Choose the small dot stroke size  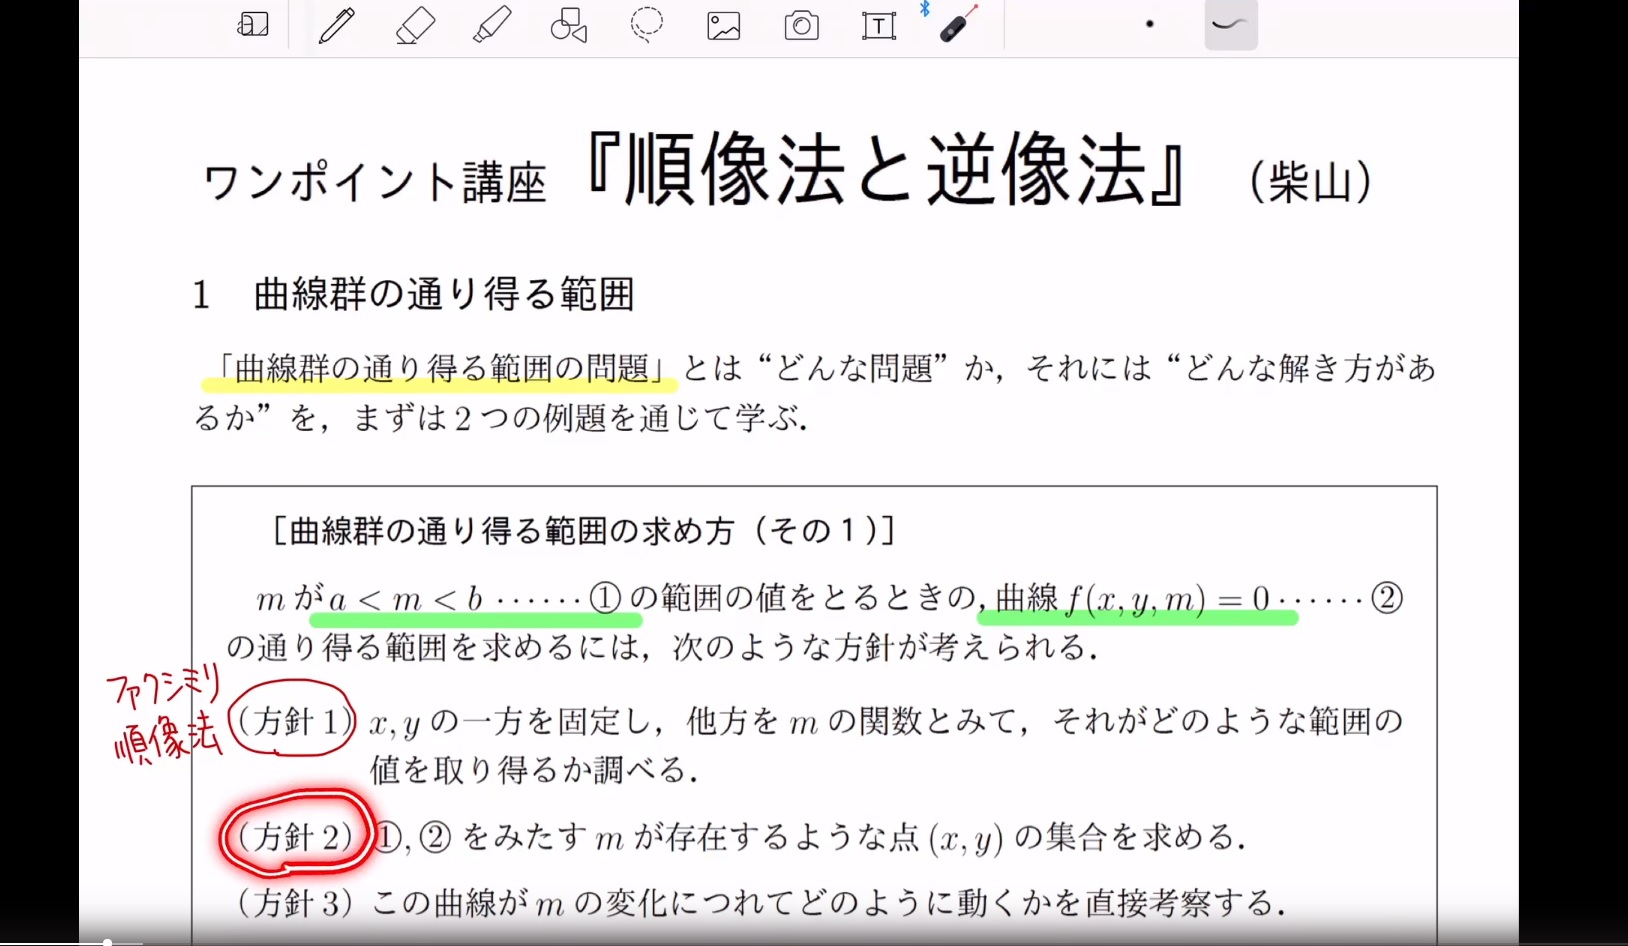coord(1150,24)
